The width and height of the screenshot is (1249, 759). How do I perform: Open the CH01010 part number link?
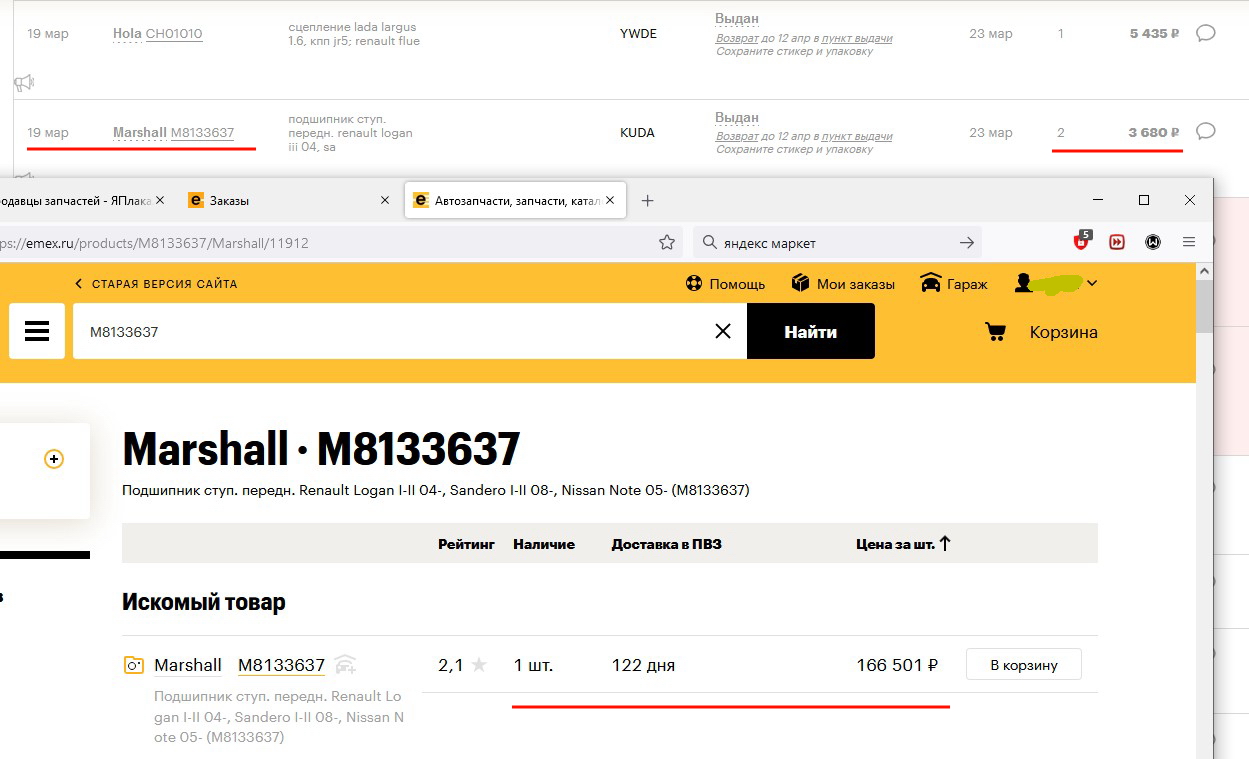[x=174, y=33]
